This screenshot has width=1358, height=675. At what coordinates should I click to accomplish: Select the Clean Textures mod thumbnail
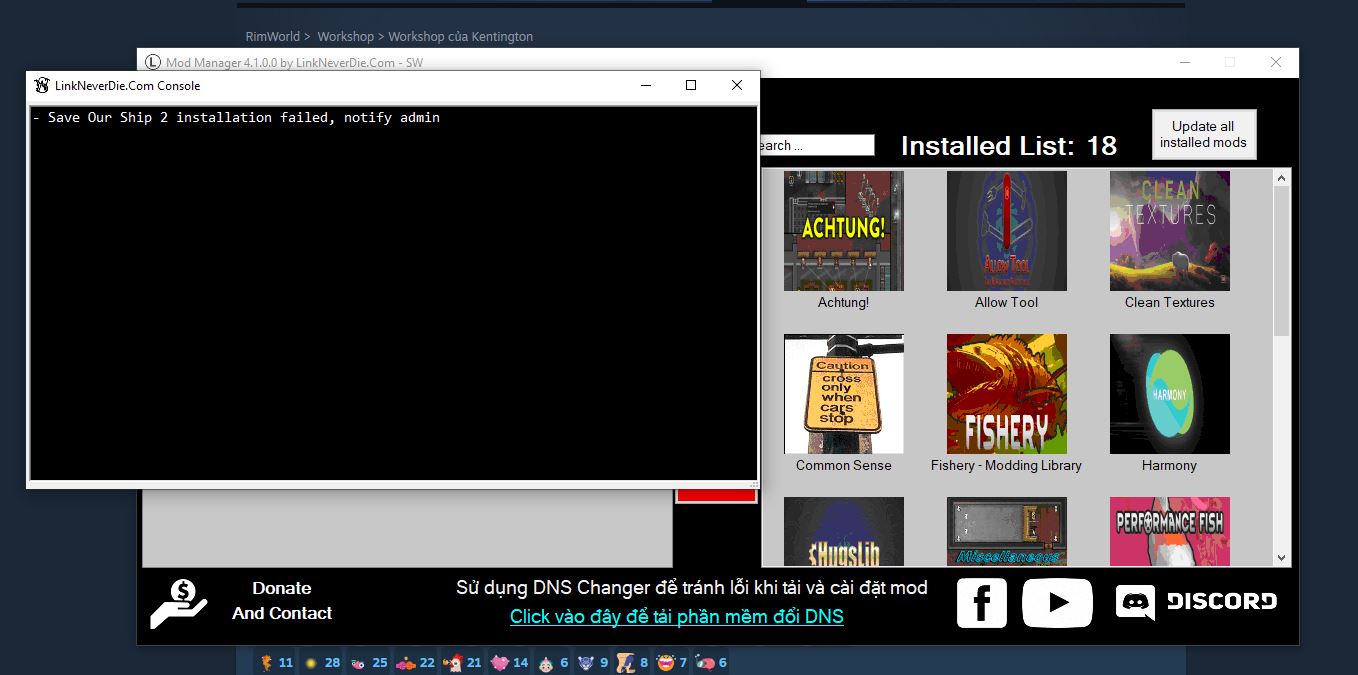[x=1169, y=231]
